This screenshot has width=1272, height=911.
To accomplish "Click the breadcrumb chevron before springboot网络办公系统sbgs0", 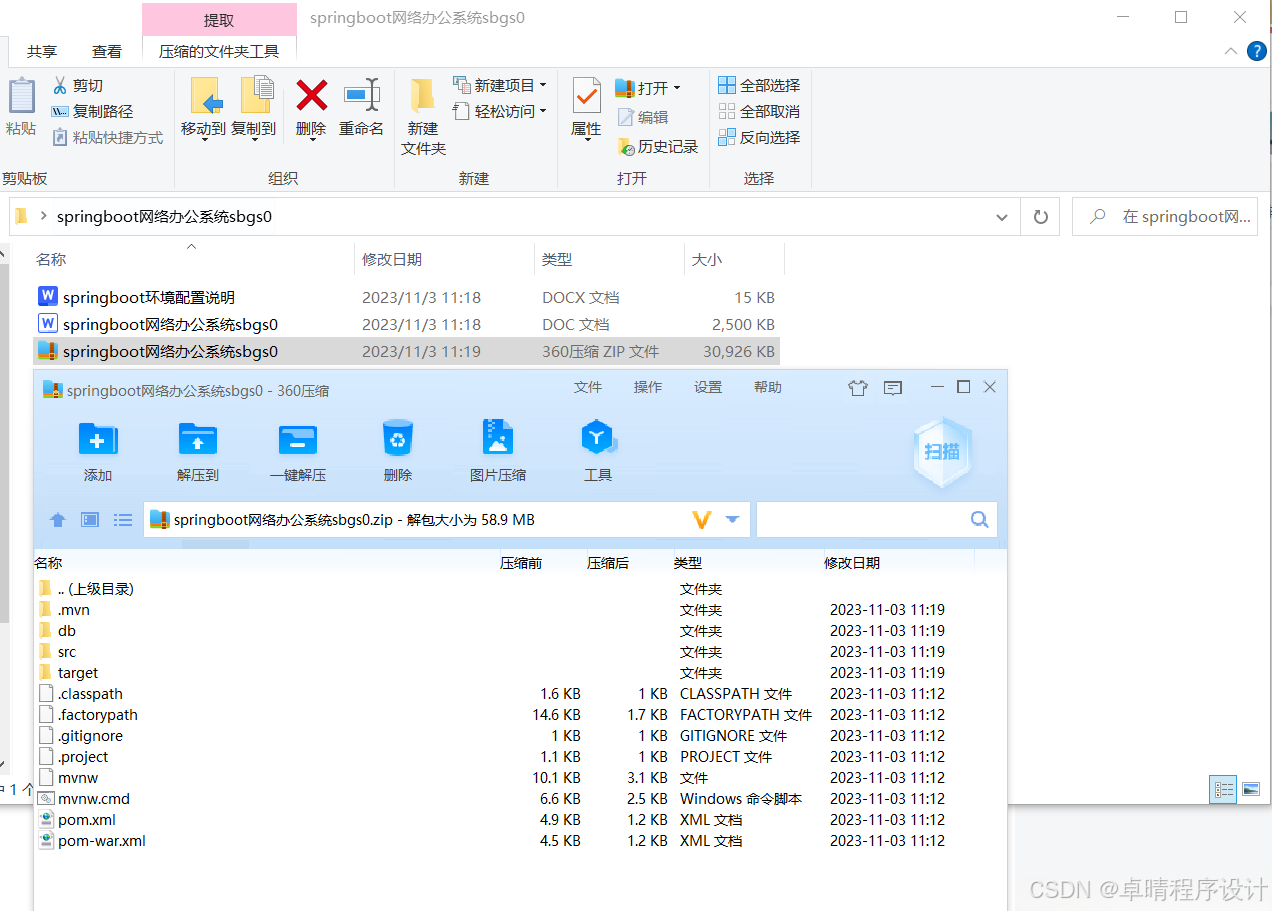I will point(43,216).
